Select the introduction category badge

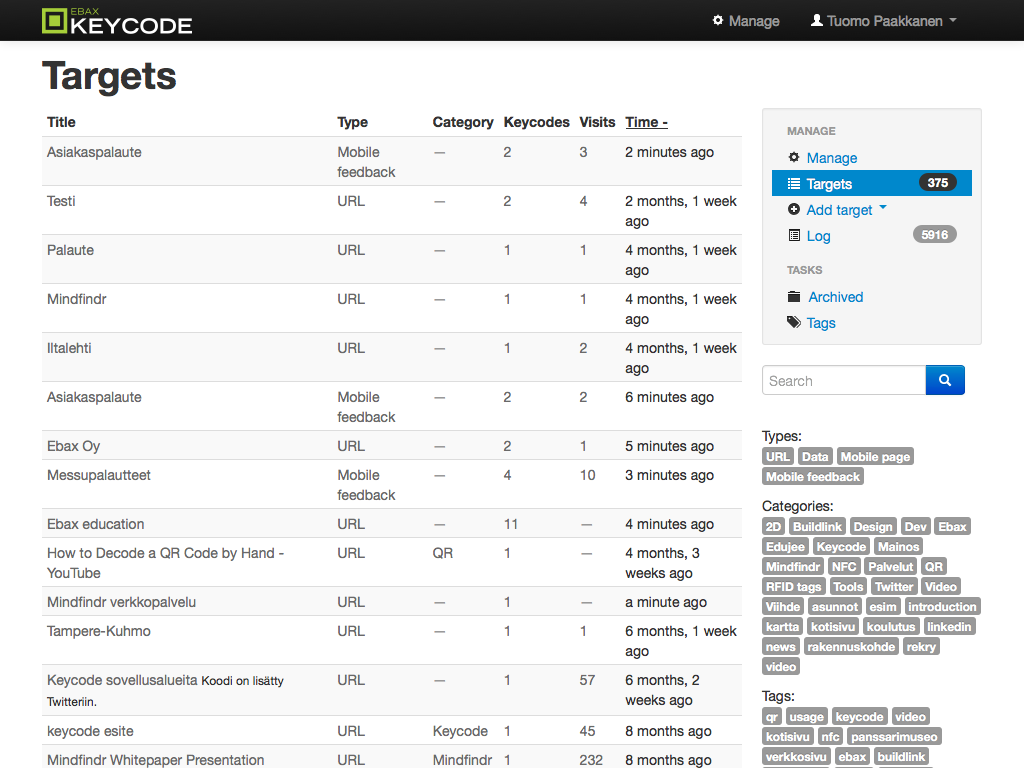pos(942,607)
